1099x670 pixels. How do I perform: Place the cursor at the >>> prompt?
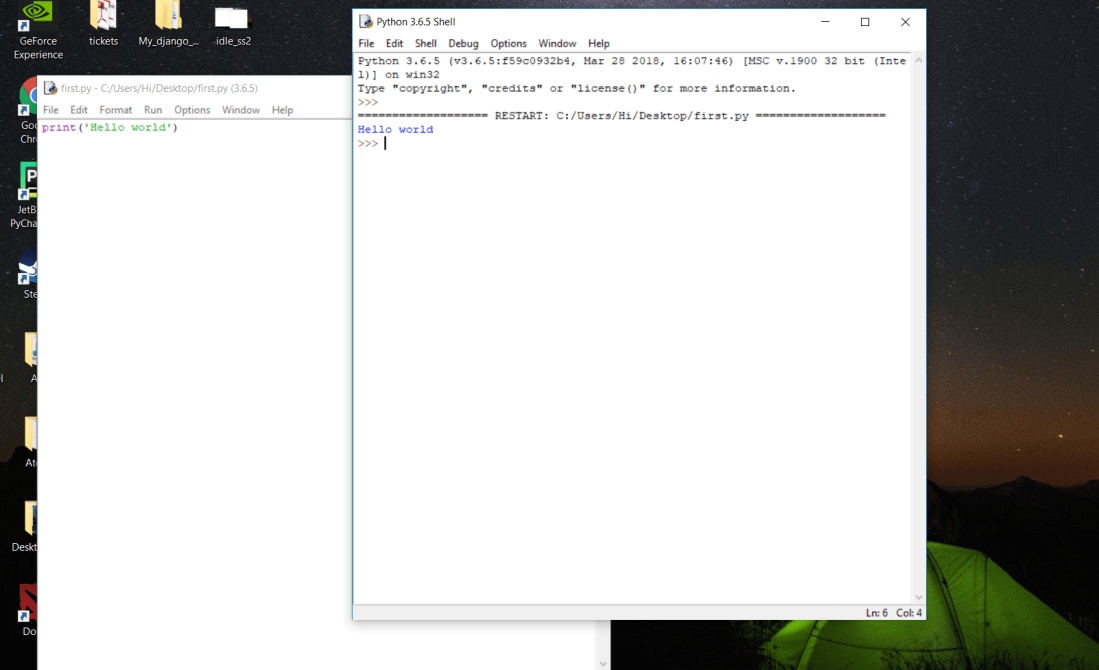383,142
